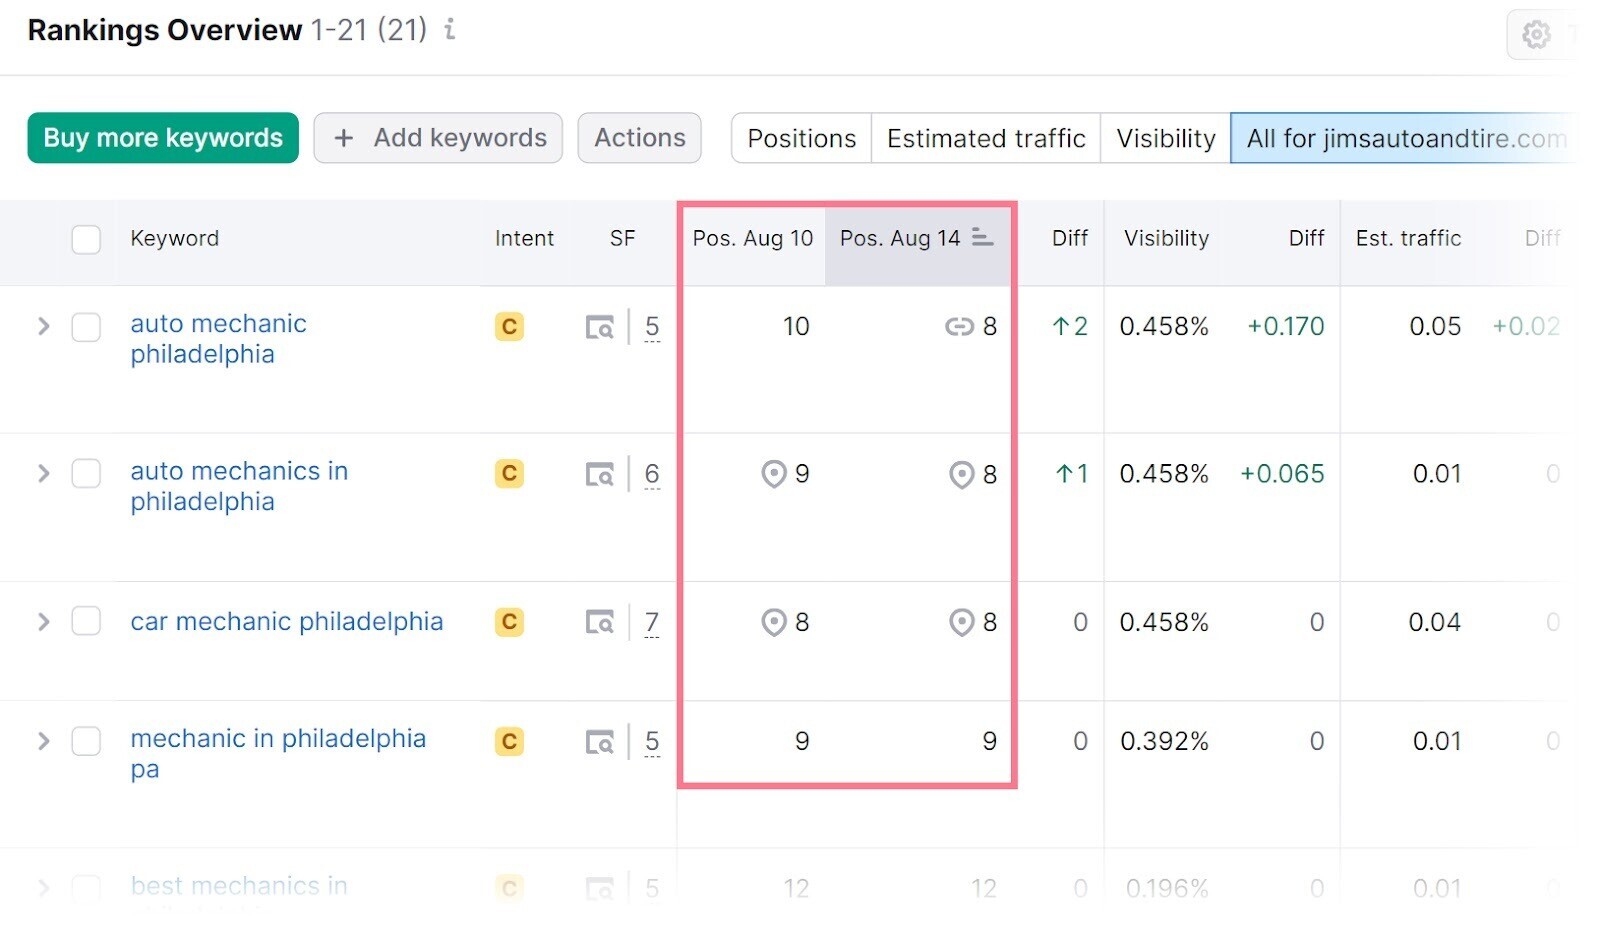Check the select-all keywords checkbox
This screenshot has width=1600, height=927.
coord(86,239)
